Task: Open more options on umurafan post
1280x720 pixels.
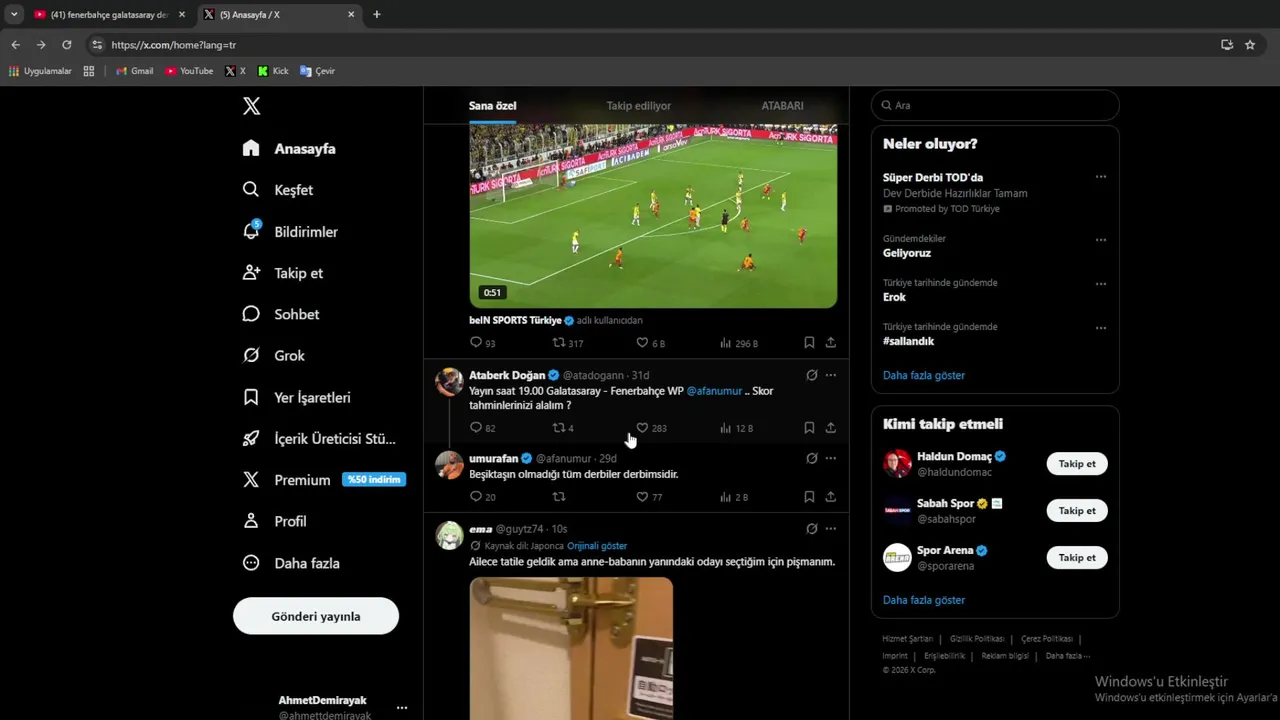Action: 830,458
